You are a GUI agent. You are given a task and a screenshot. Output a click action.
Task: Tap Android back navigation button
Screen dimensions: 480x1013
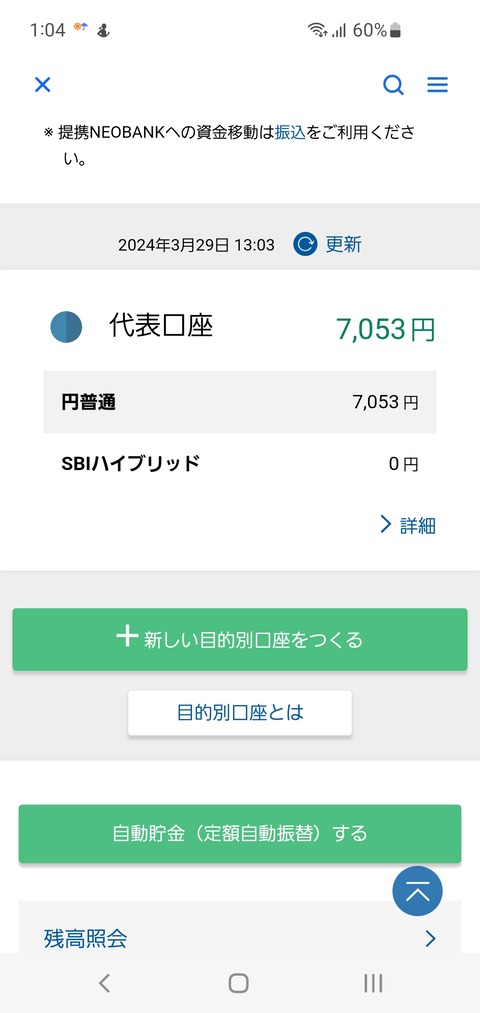(104, 983)
